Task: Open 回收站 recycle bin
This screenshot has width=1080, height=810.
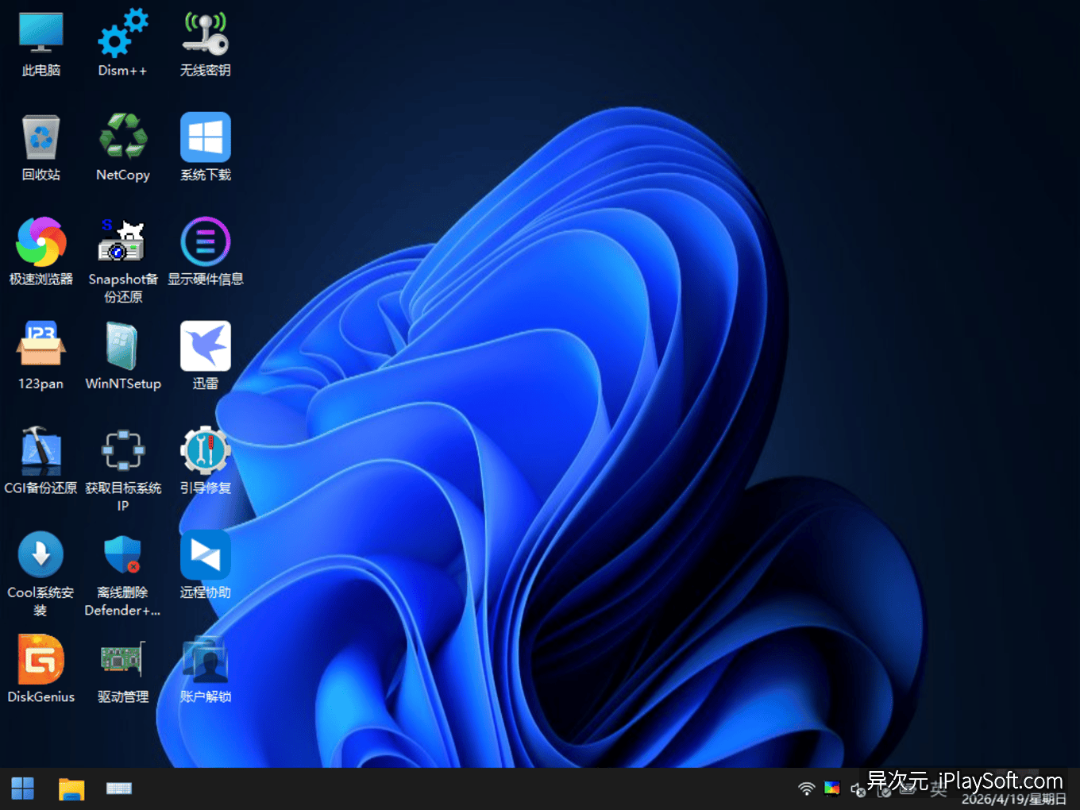Action: coord(41,147)
